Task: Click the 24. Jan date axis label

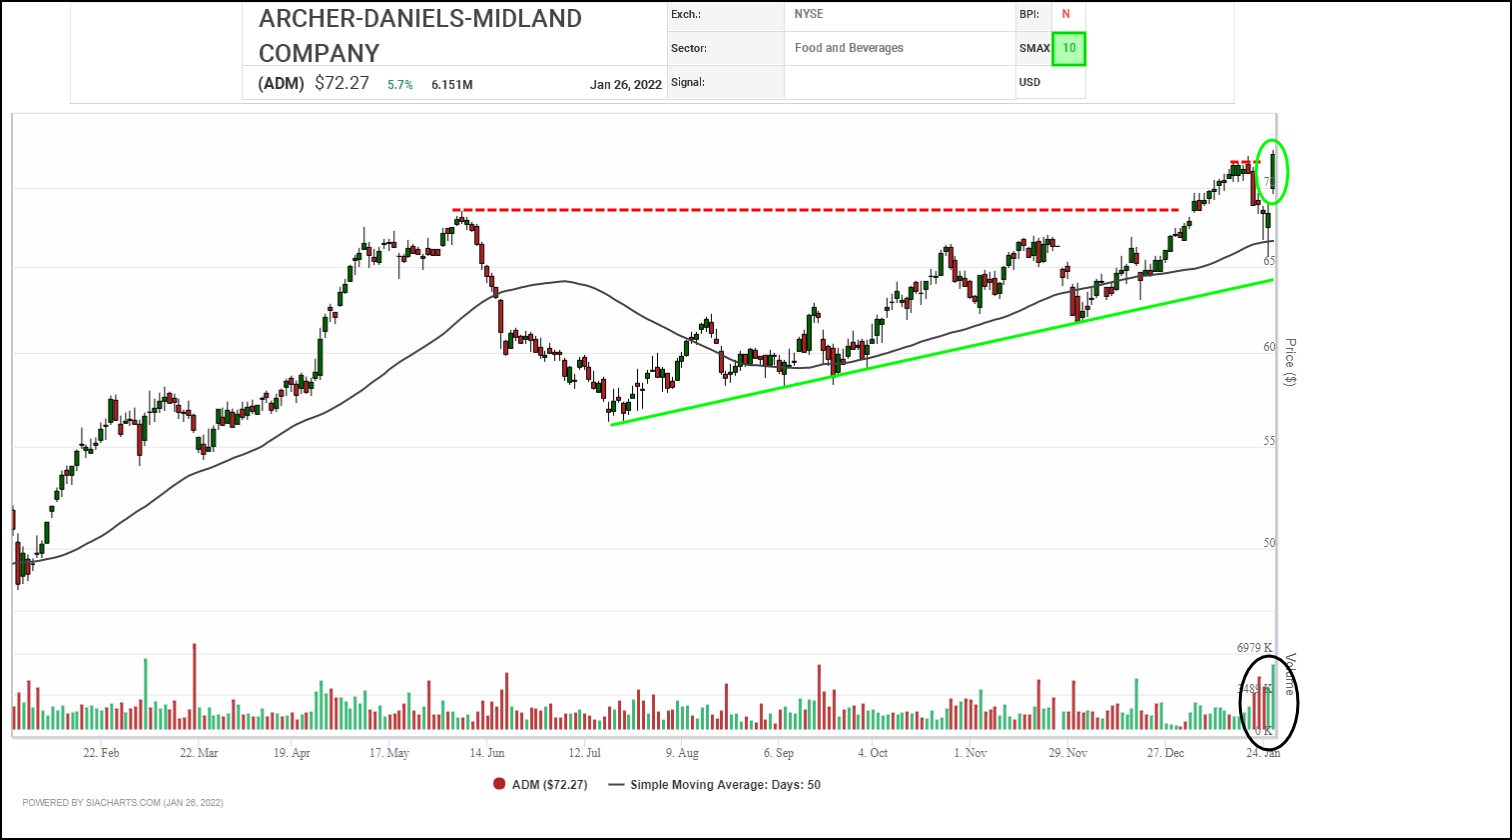Action: [1261, 752]
